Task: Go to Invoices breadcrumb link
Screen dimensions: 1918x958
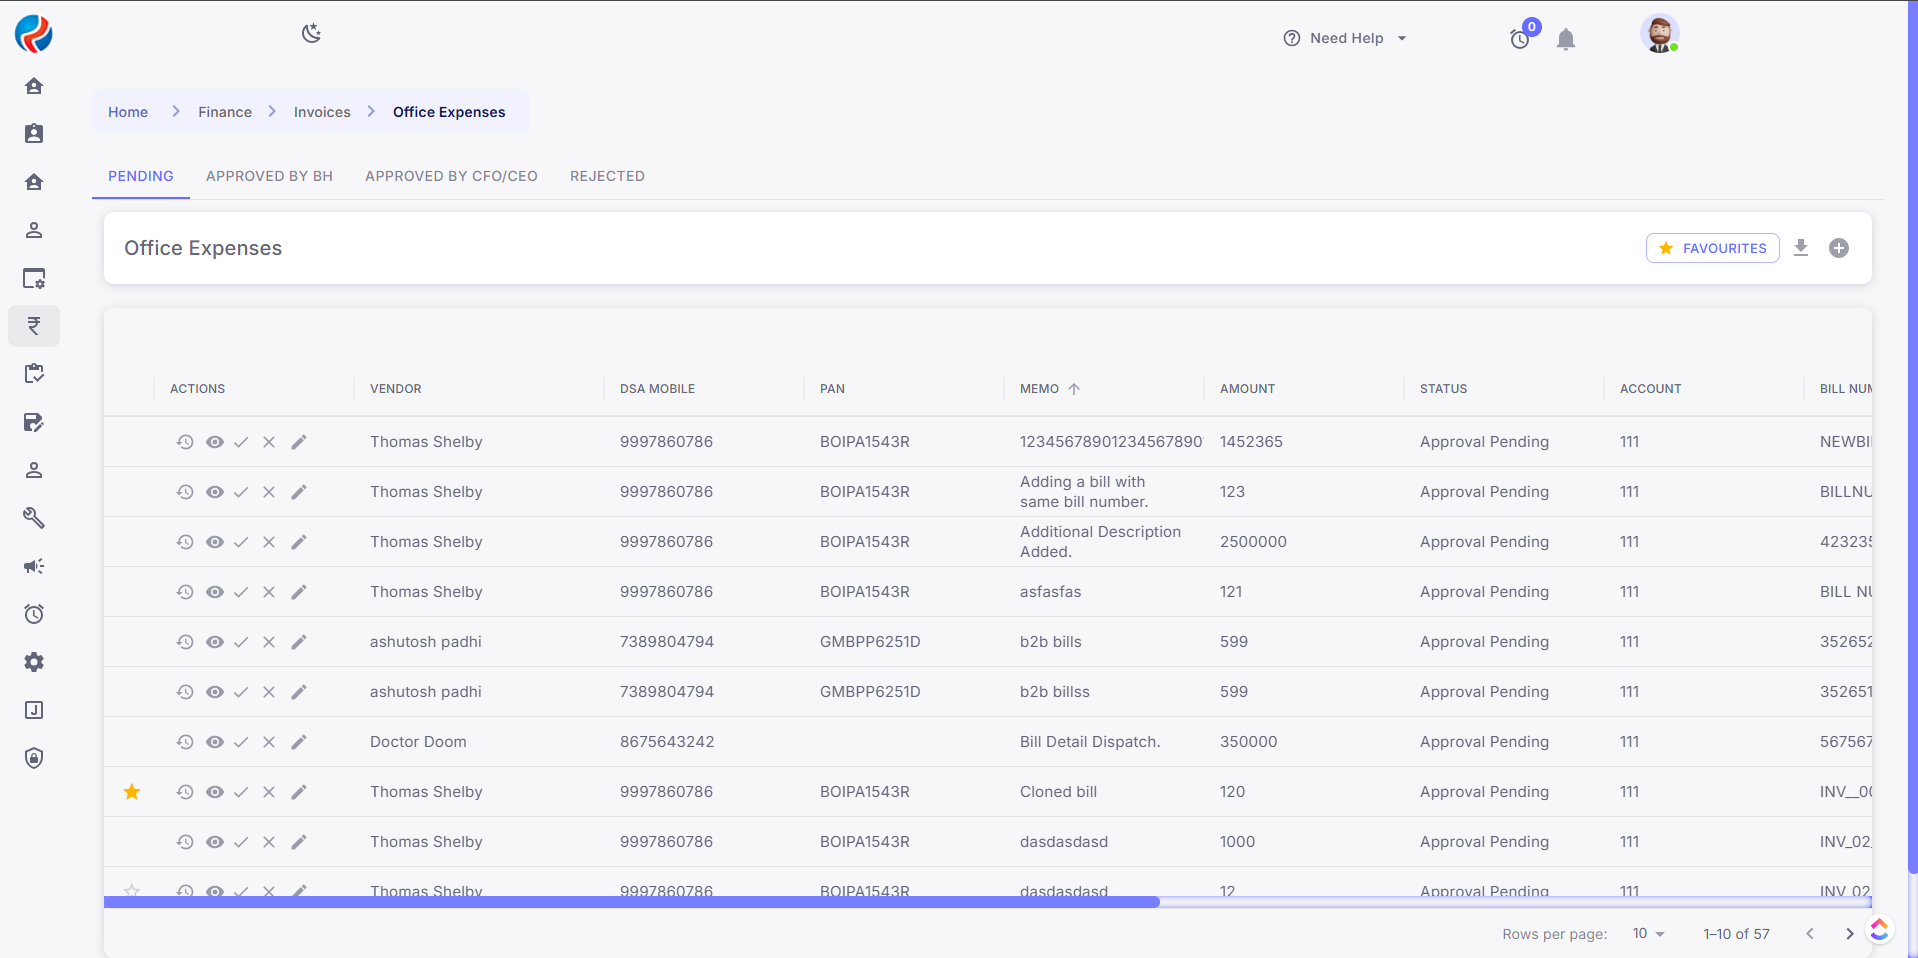Action: [322, 112]
